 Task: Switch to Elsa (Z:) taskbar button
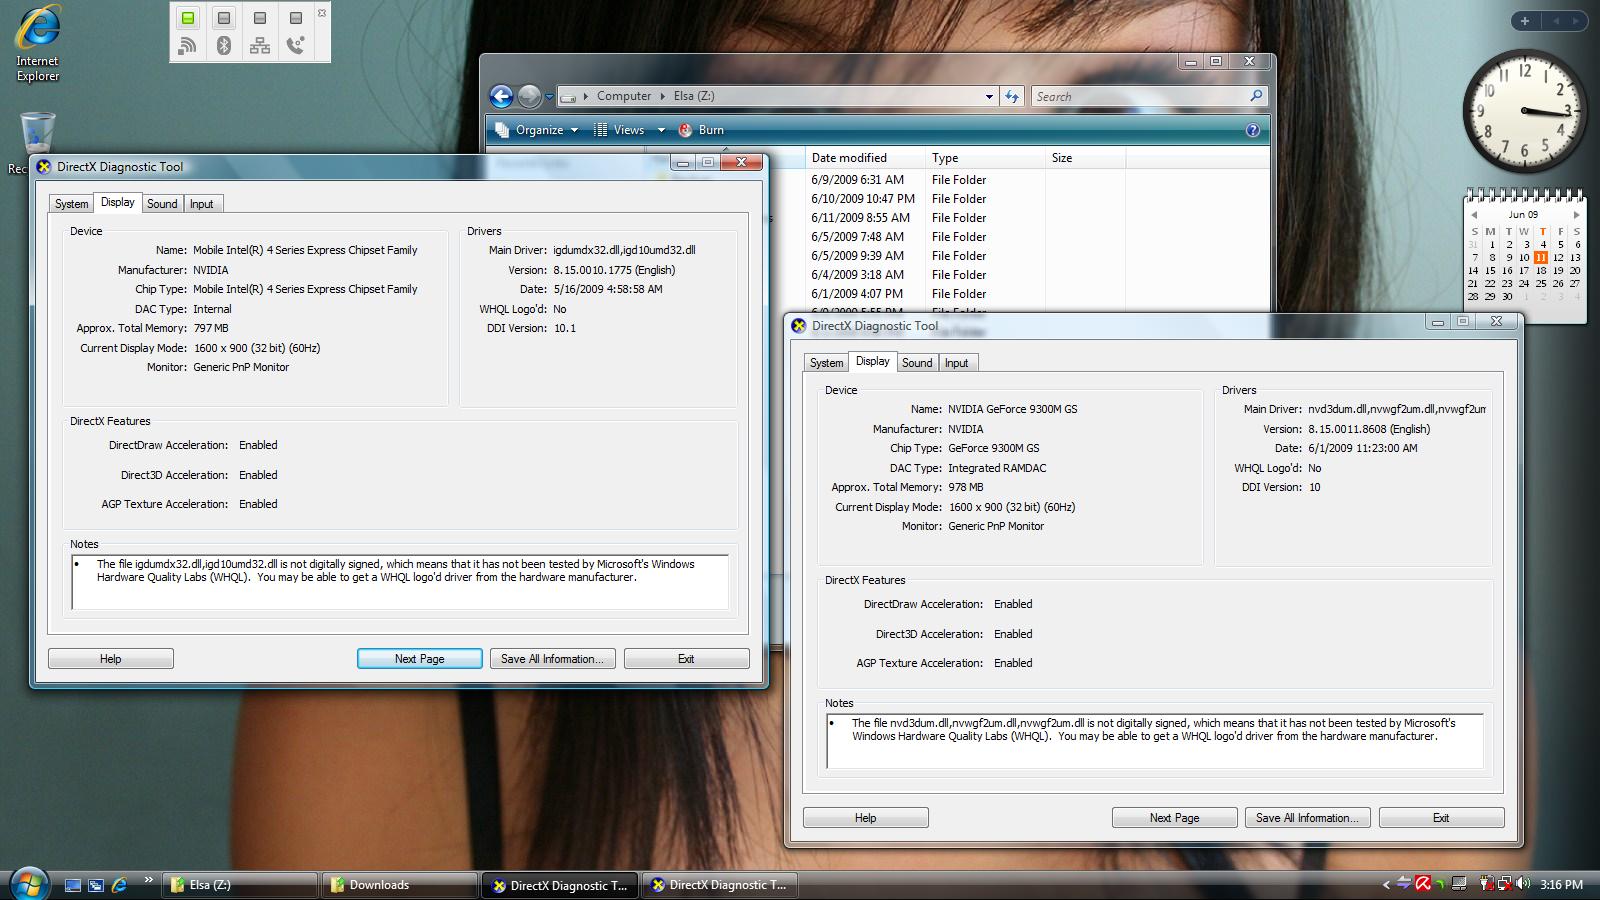(242, 885)
